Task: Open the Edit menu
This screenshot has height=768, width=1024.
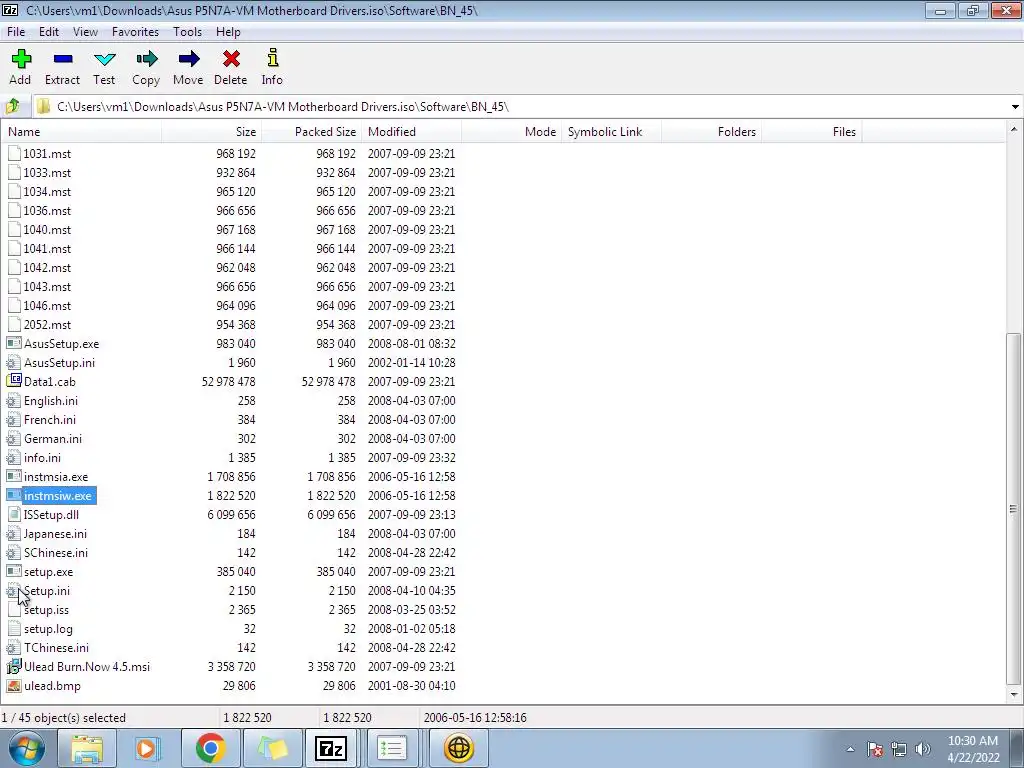Action: tap(49, 31)
